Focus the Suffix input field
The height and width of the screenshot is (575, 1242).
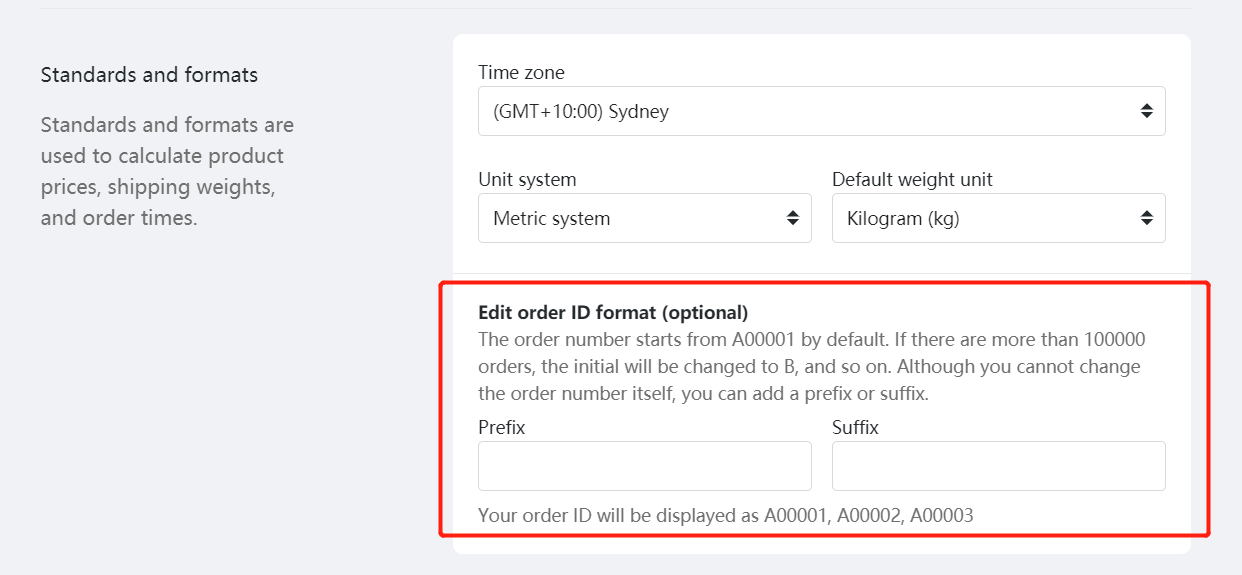click(x=998, y=466)
